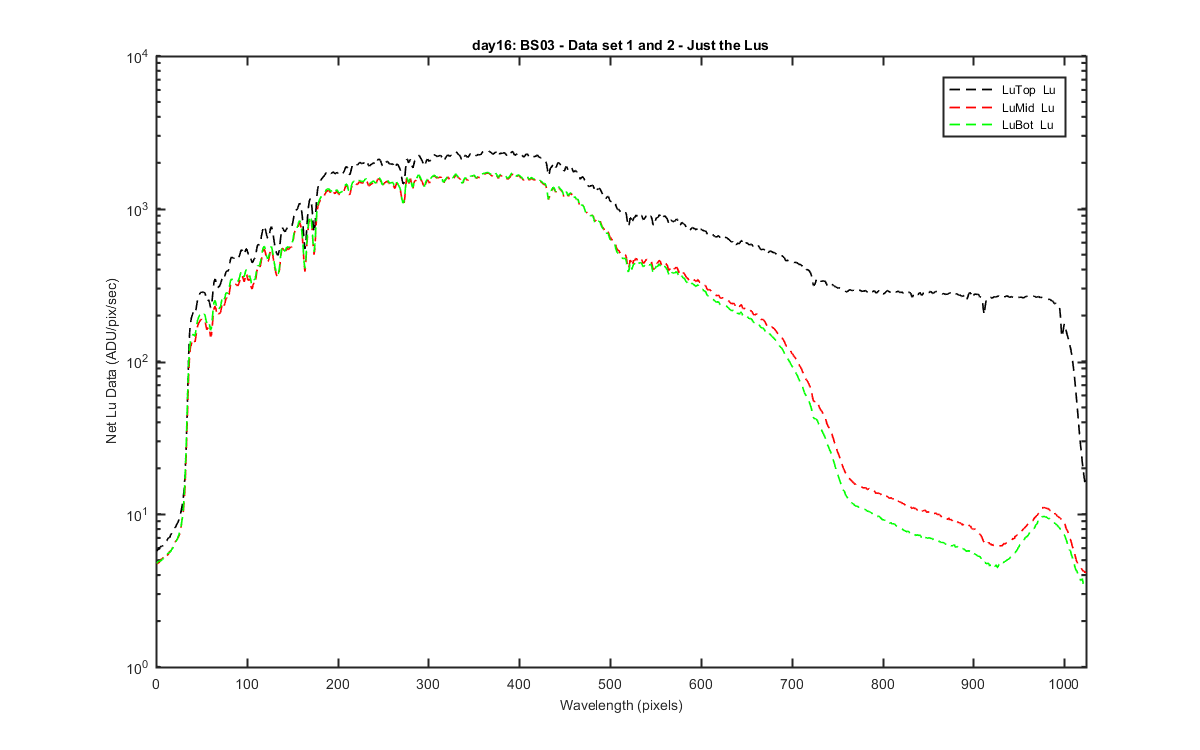This screenshot has height=750, width=1200.
Task: Select the LuBot Lu legend entry
Action: click(x=1003, y=125)
